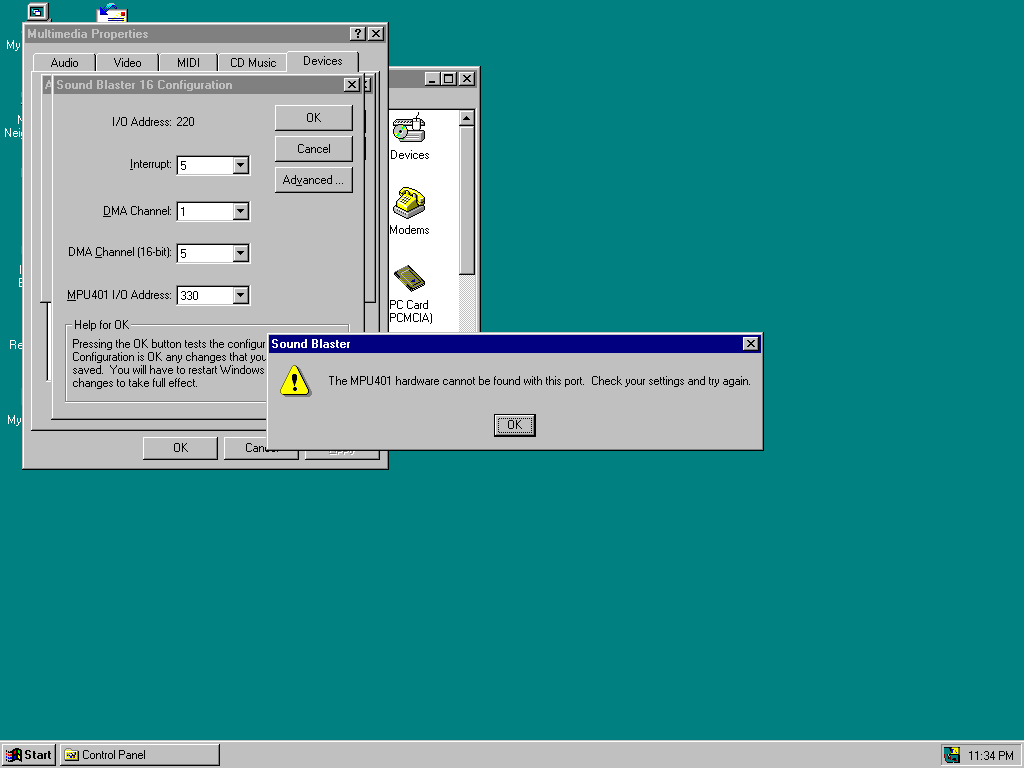The image size is (1024, 768).
Task: Select the Modems telephone icon
Action: point(409,204)
